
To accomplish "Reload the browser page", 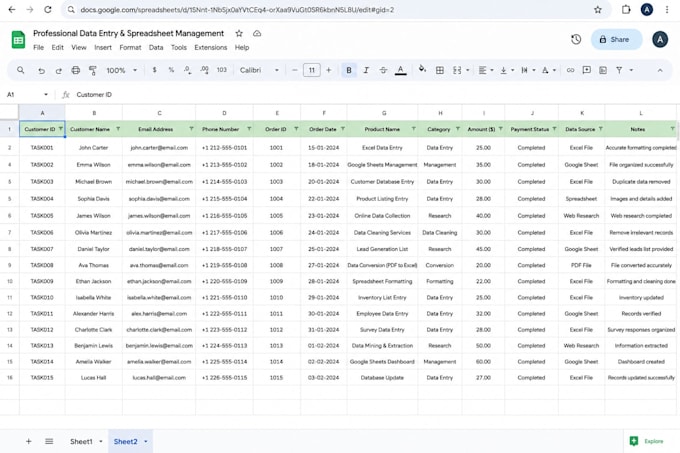I will click(x=48, y=9).
